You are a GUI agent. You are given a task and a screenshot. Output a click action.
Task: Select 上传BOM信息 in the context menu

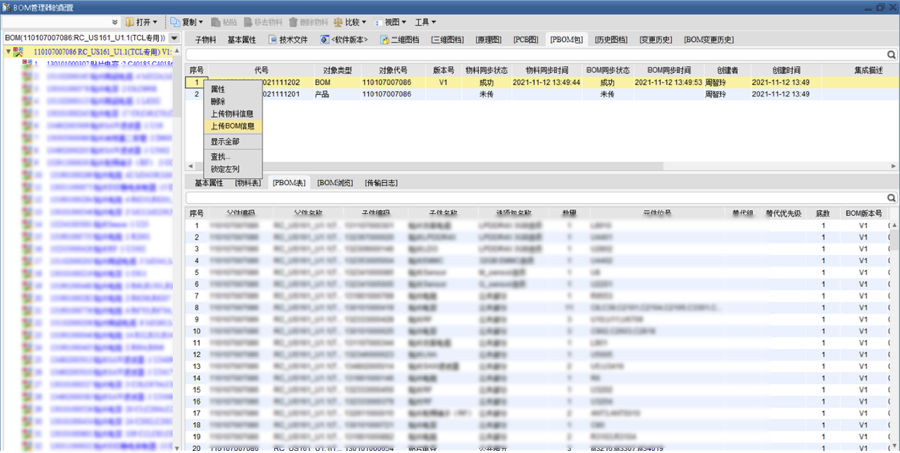point(232,126)
